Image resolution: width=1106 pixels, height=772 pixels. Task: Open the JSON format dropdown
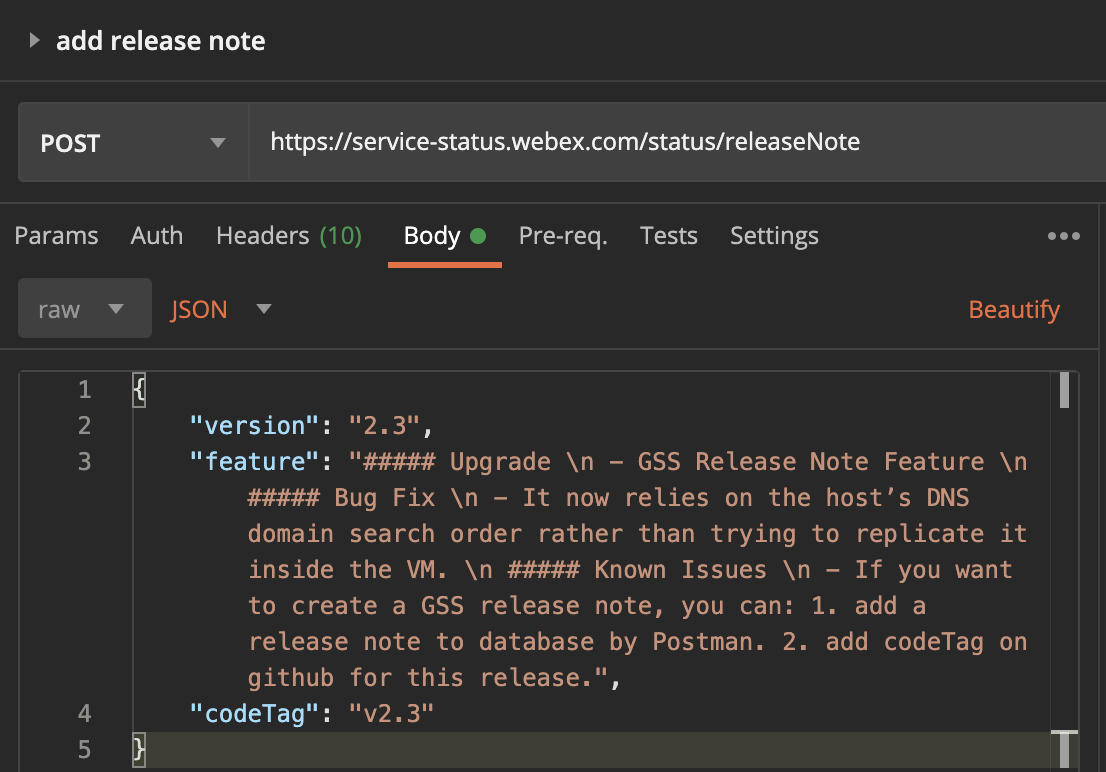point(220,309)
